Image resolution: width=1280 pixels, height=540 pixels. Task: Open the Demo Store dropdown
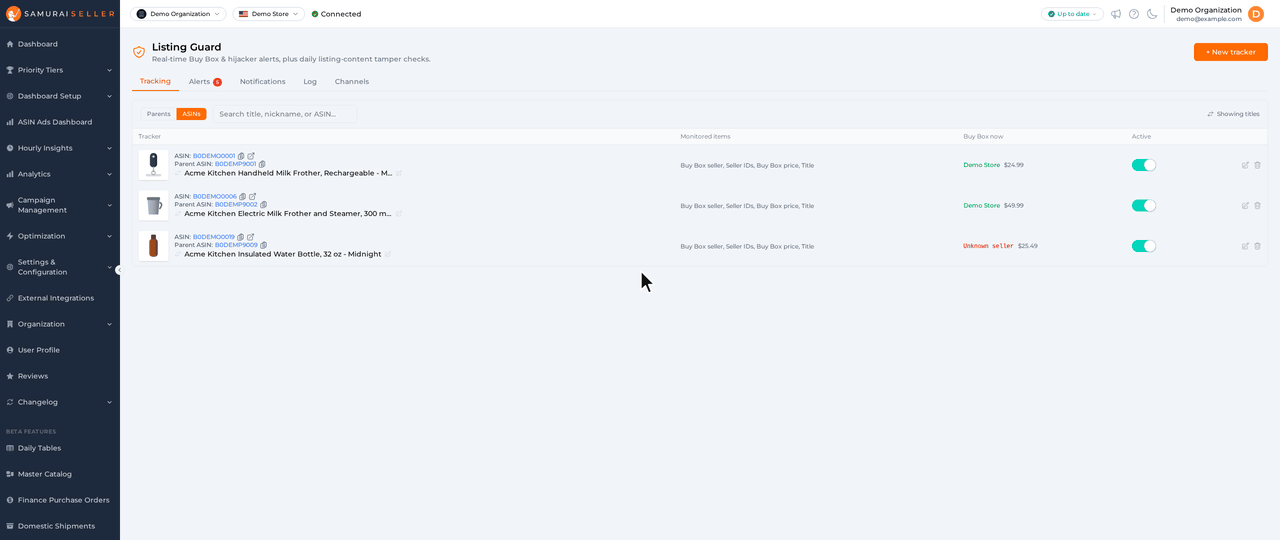tap(268, 14)
